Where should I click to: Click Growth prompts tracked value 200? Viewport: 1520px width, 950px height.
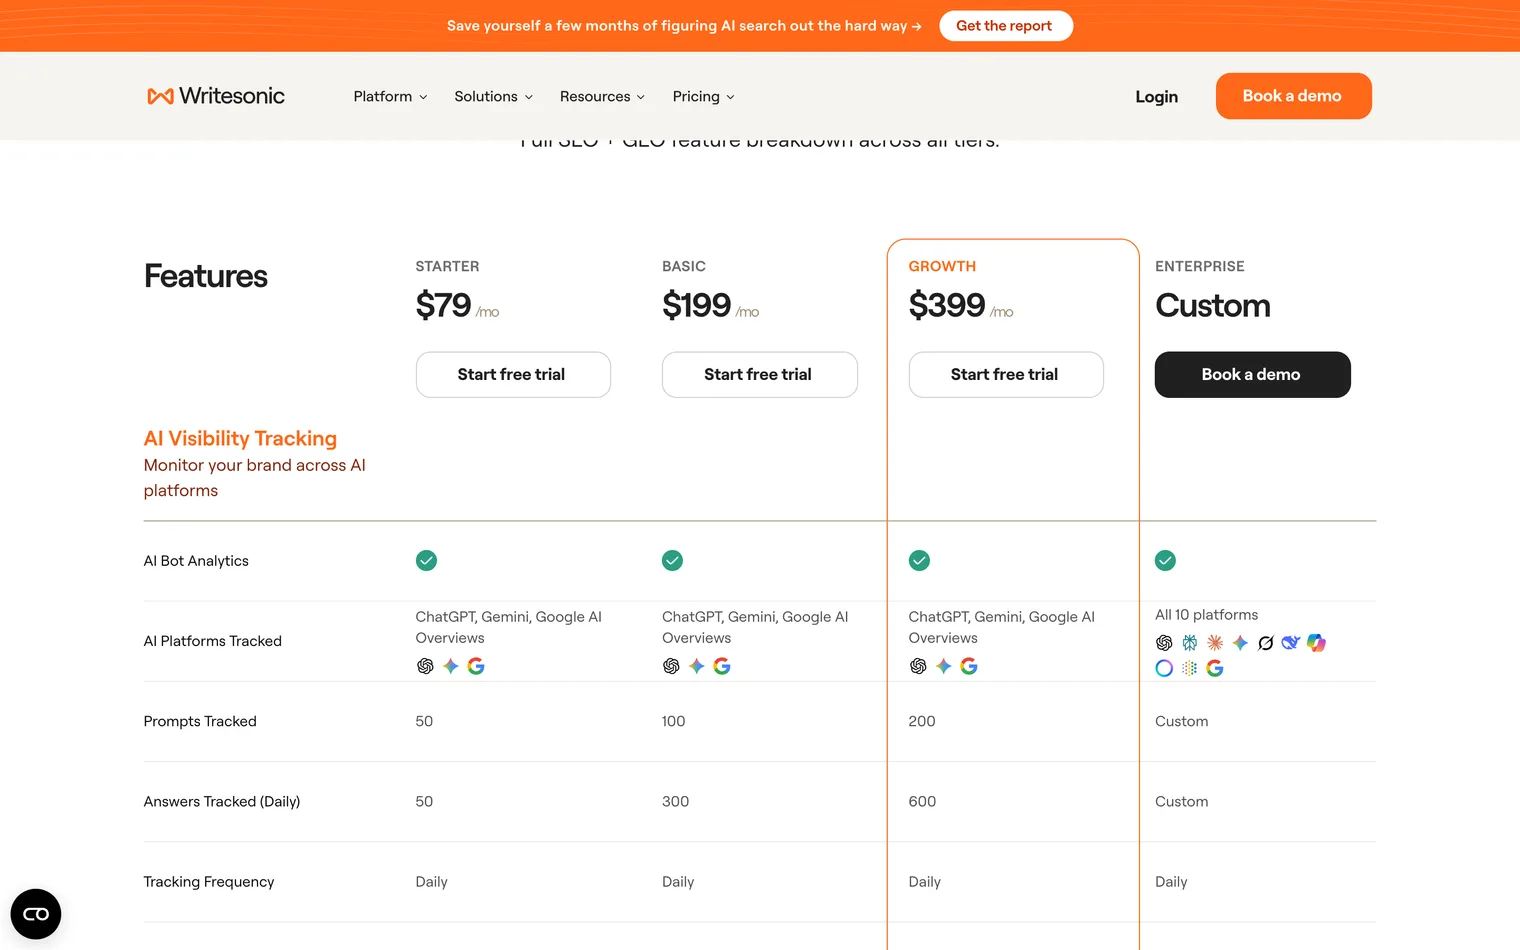(922, 722)
